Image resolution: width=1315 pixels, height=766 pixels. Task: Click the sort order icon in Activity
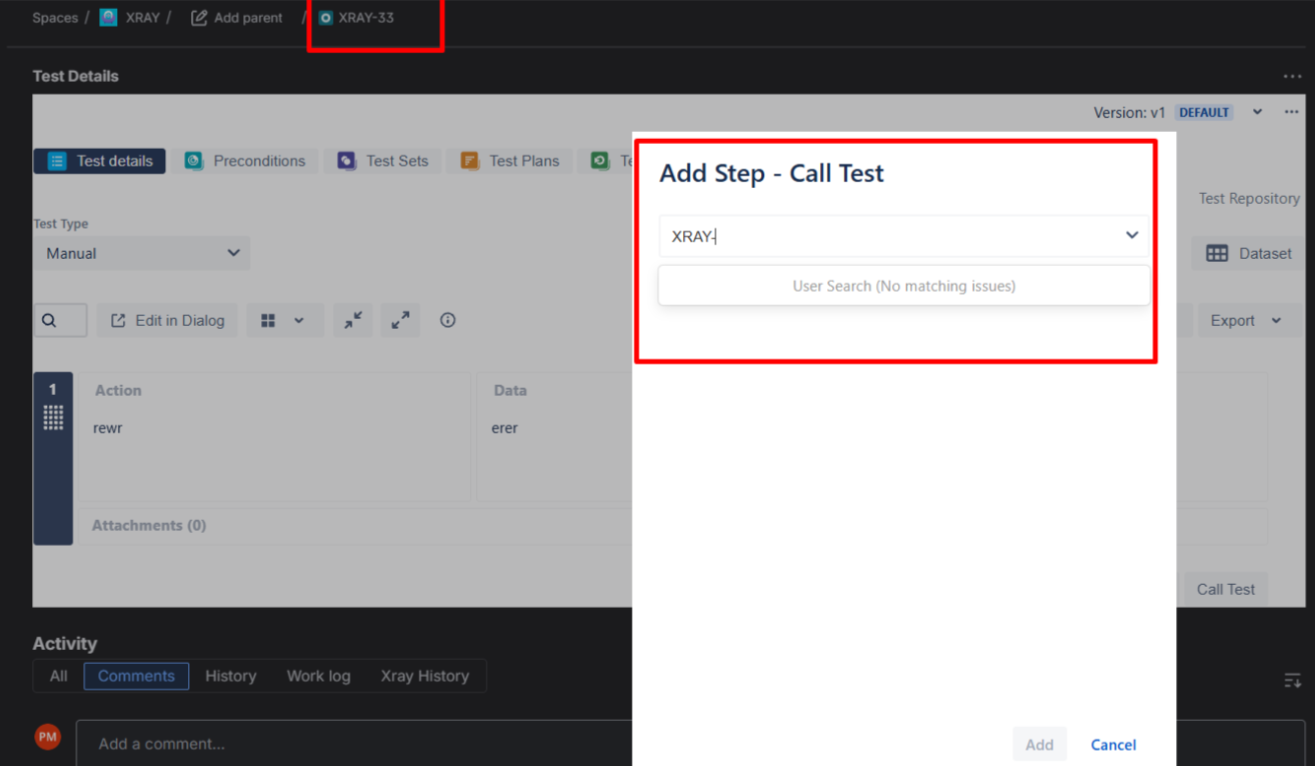tap(1292, 681)
